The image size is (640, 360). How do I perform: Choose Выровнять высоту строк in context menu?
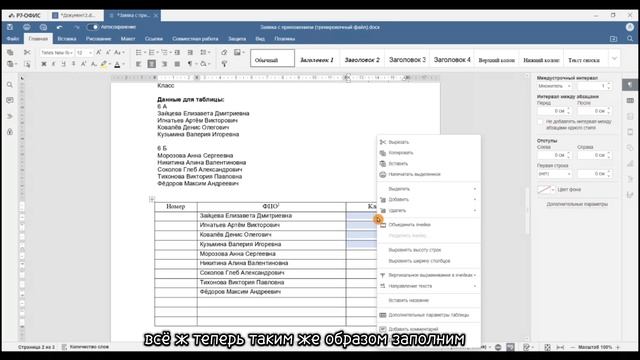(x=428, y=250)
